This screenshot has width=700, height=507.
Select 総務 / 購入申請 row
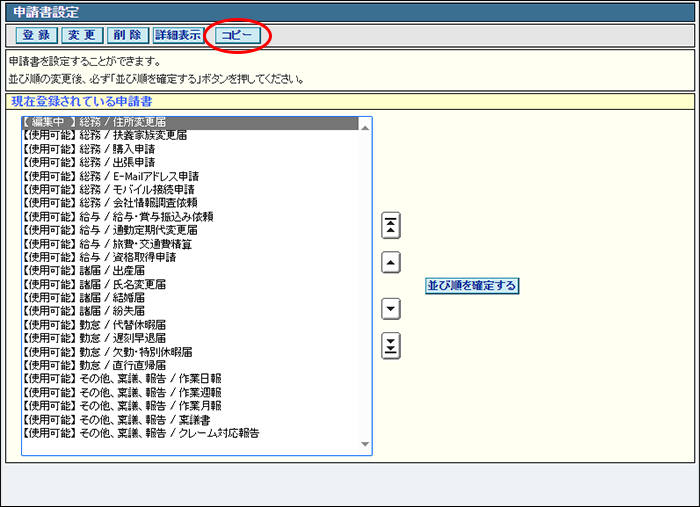(x=190, y=149)
